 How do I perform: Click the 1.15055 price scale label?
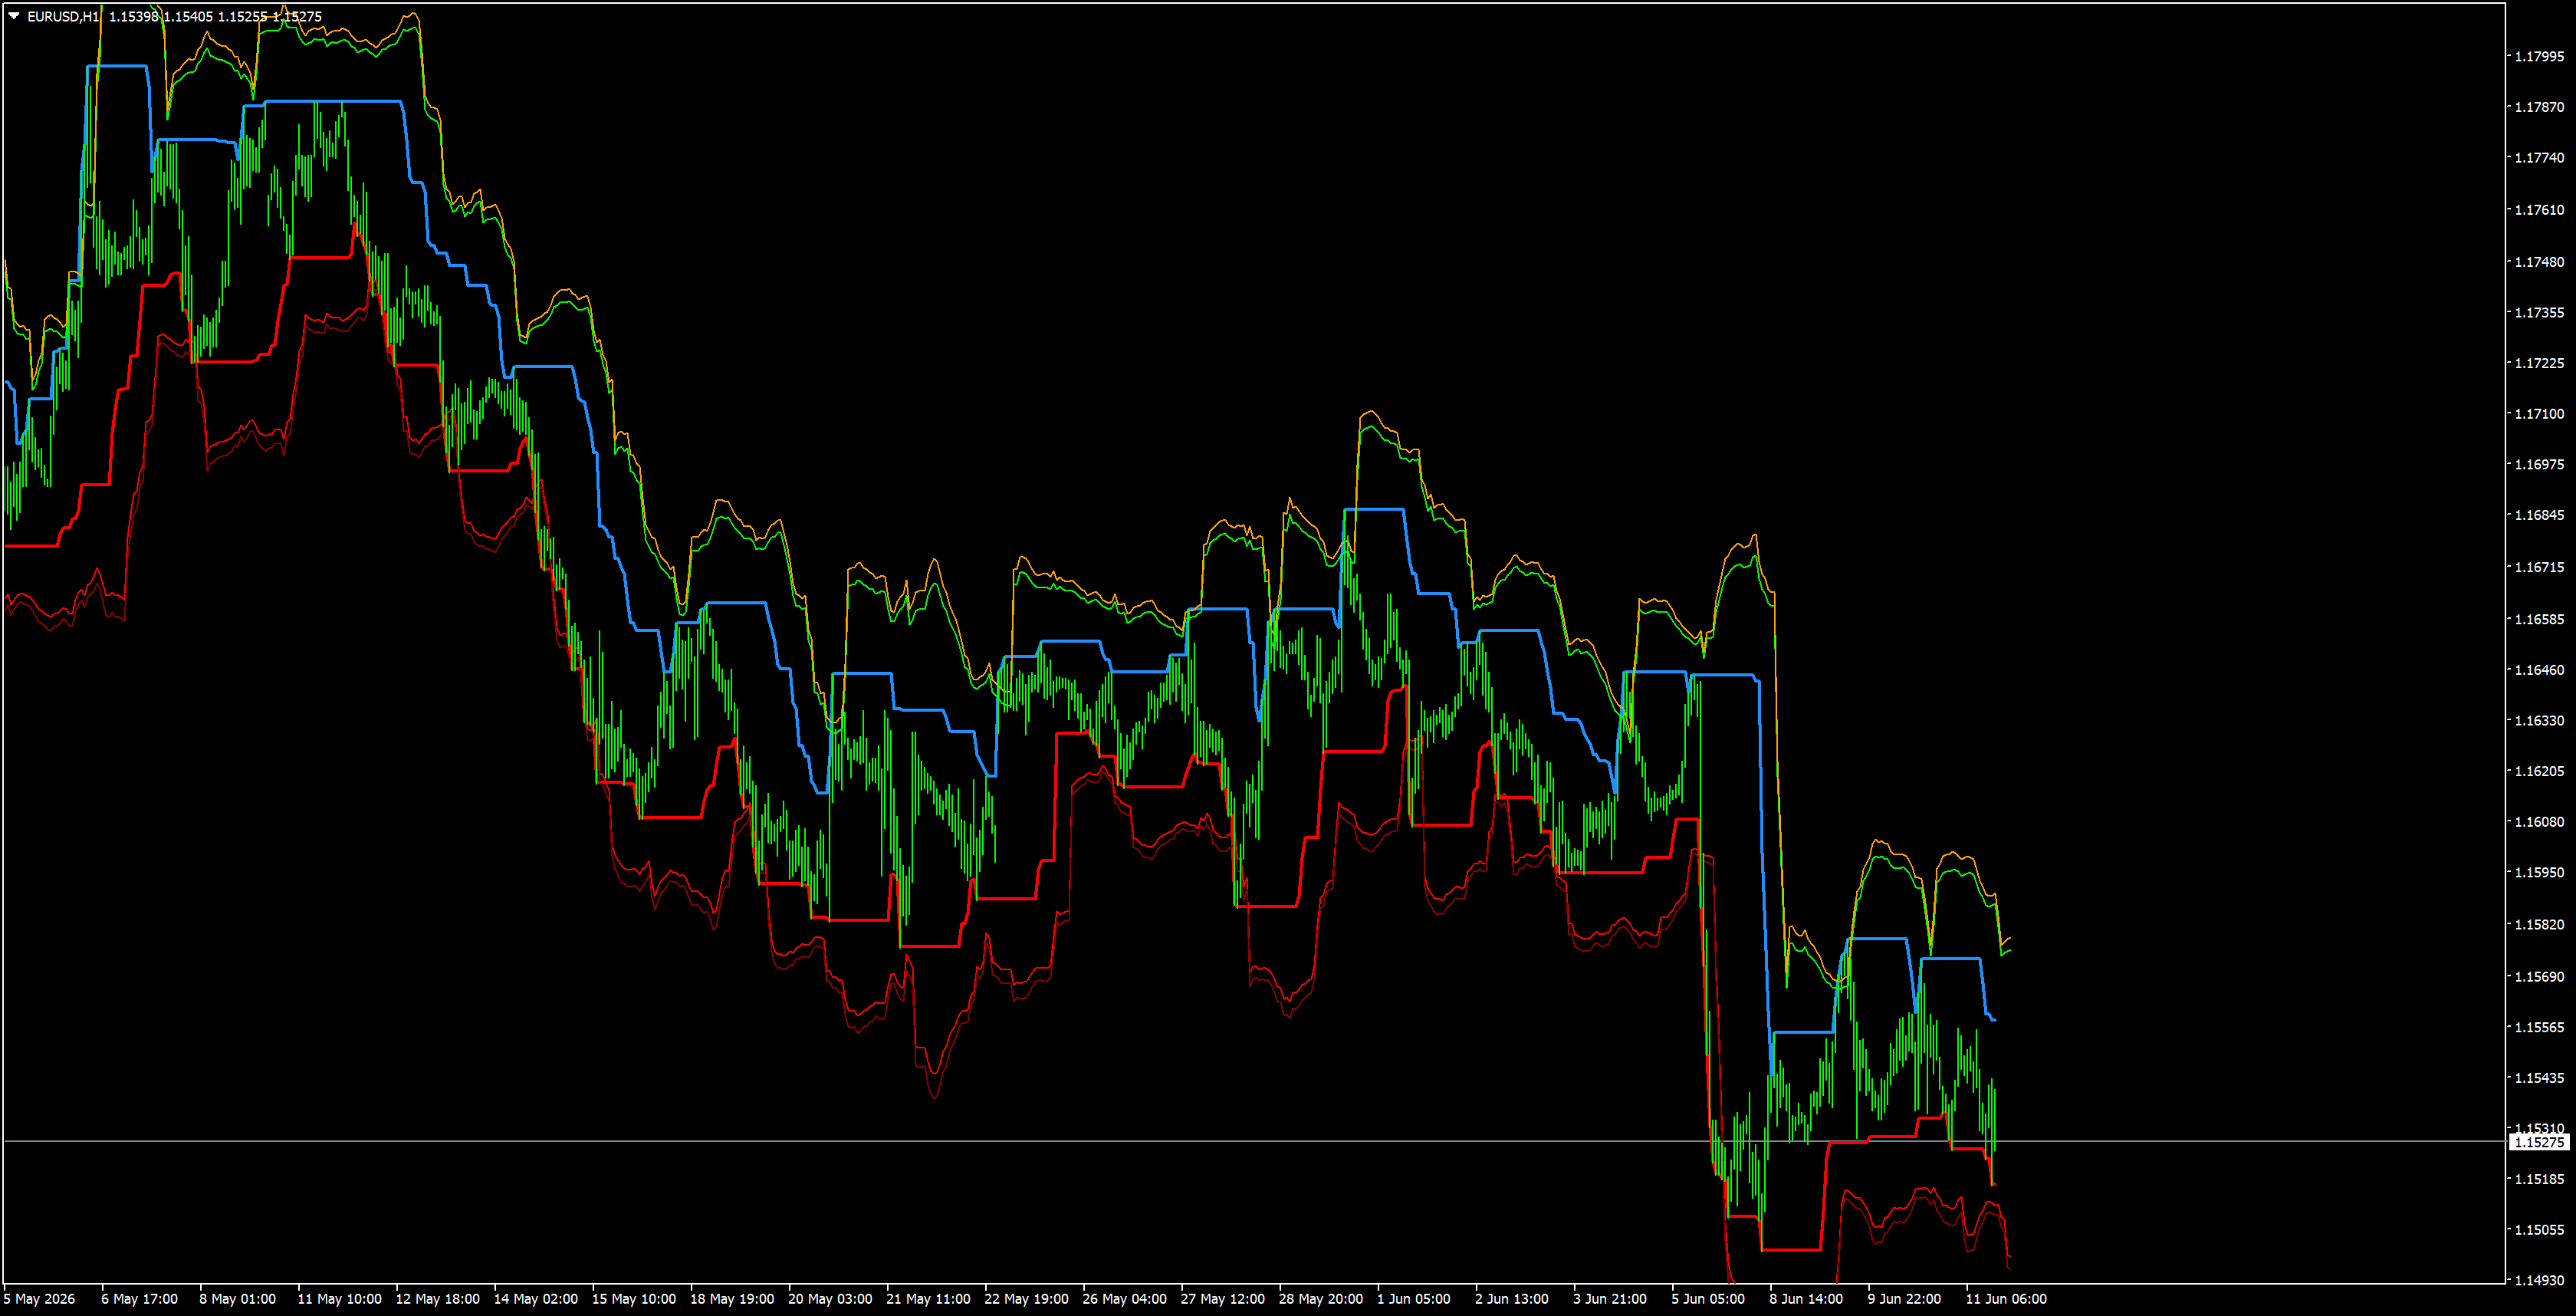pyautogui.click(x=2539, y=1230)
